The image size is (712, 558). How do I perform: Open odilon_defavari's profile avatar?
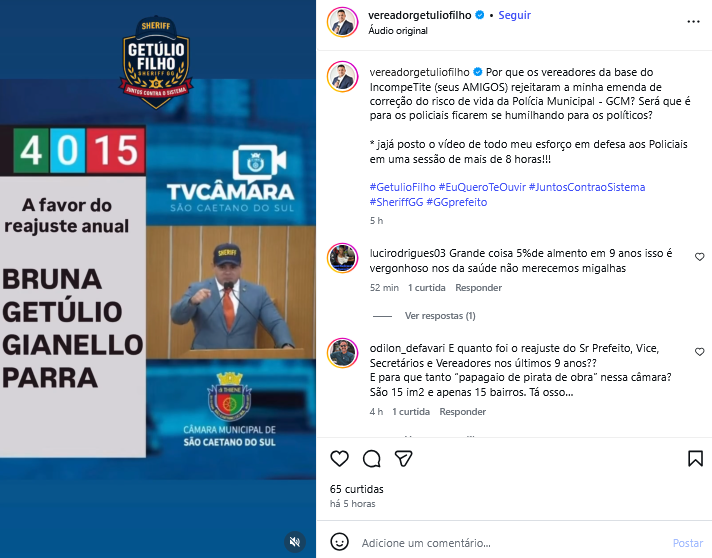[342, 353]
